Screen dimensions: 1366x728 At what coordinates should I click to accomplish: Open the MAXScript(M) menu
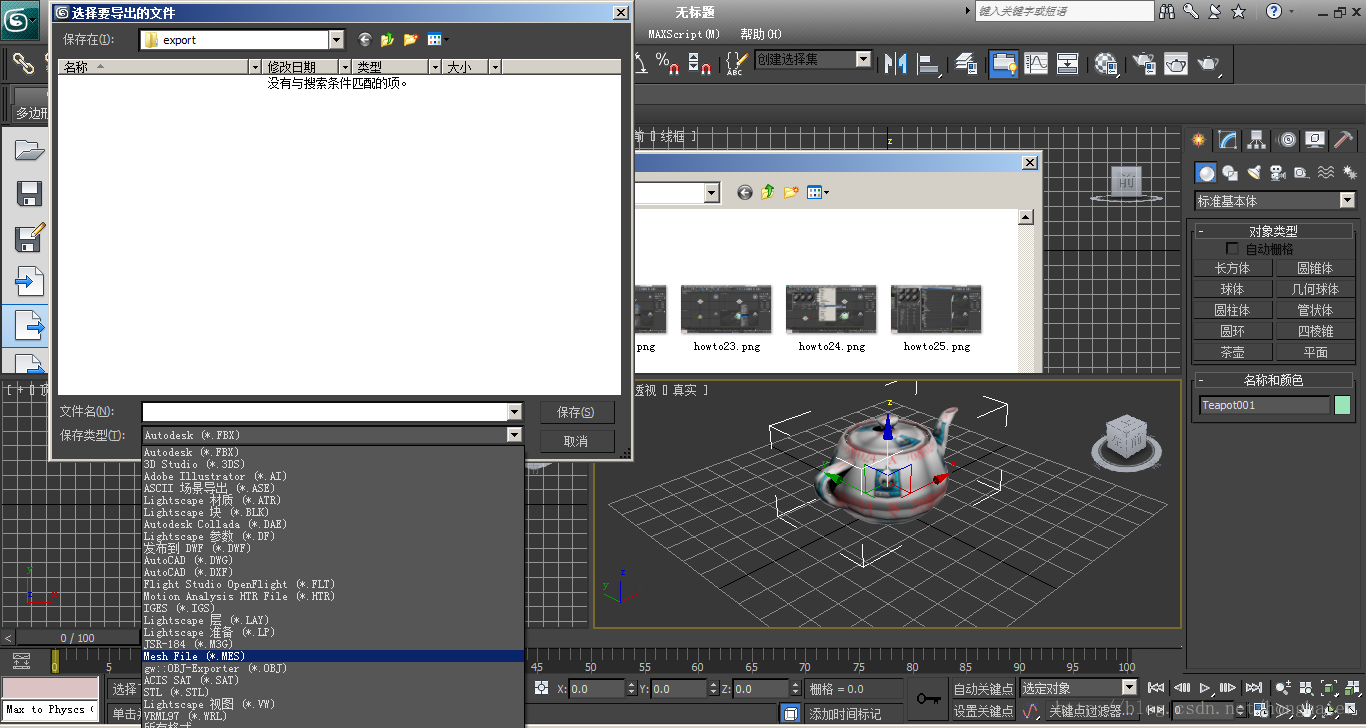click(x=684, y=34)
